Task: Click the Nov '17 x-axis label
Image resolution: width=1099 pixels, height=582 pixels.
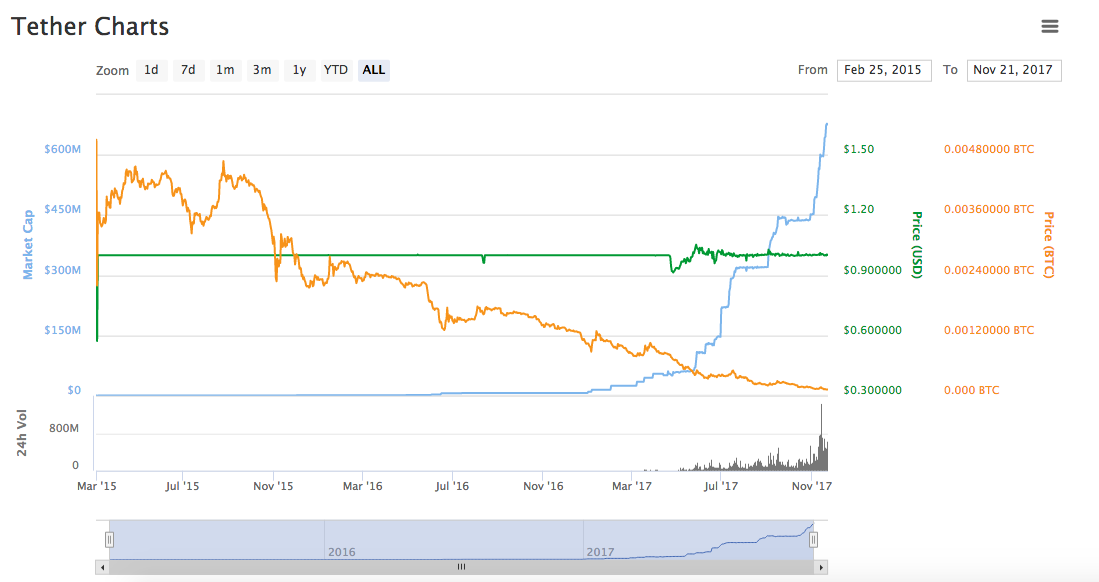Action: tap(812, 486)
